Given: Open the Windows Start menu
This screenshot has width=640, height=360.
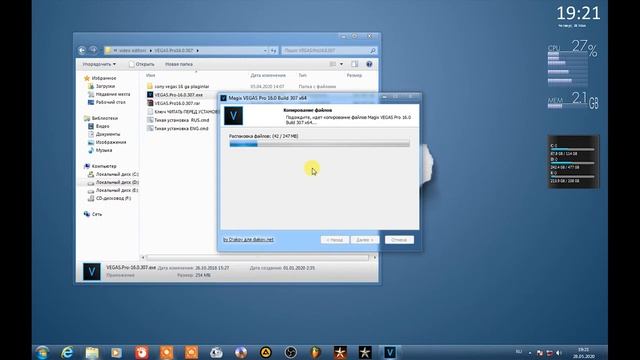Looking at the screenshot, I should click(x=42, y=352).
